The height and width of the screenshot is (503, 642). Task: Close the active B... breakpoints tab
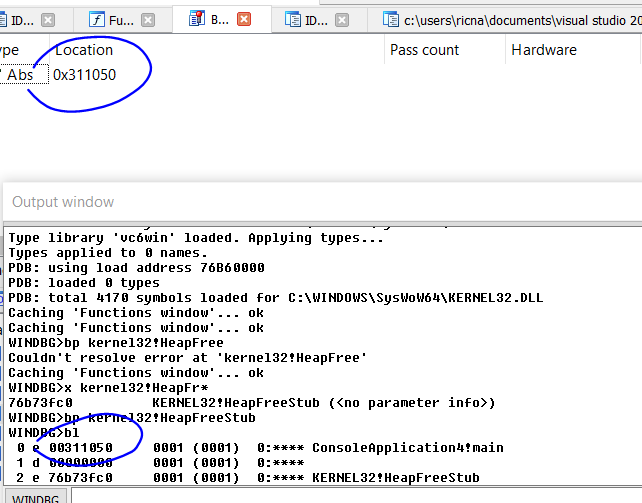point(243,20)
